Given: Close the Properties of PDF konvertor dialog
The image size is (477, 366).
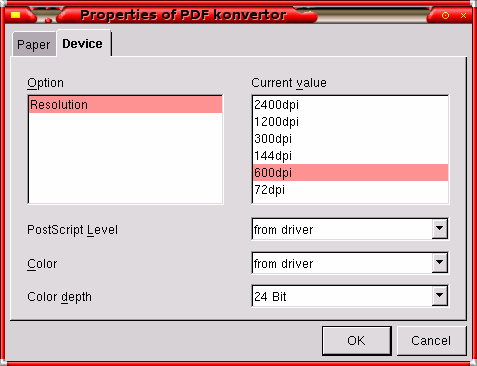Looking at the screenshot, I should tap(463, 15).
